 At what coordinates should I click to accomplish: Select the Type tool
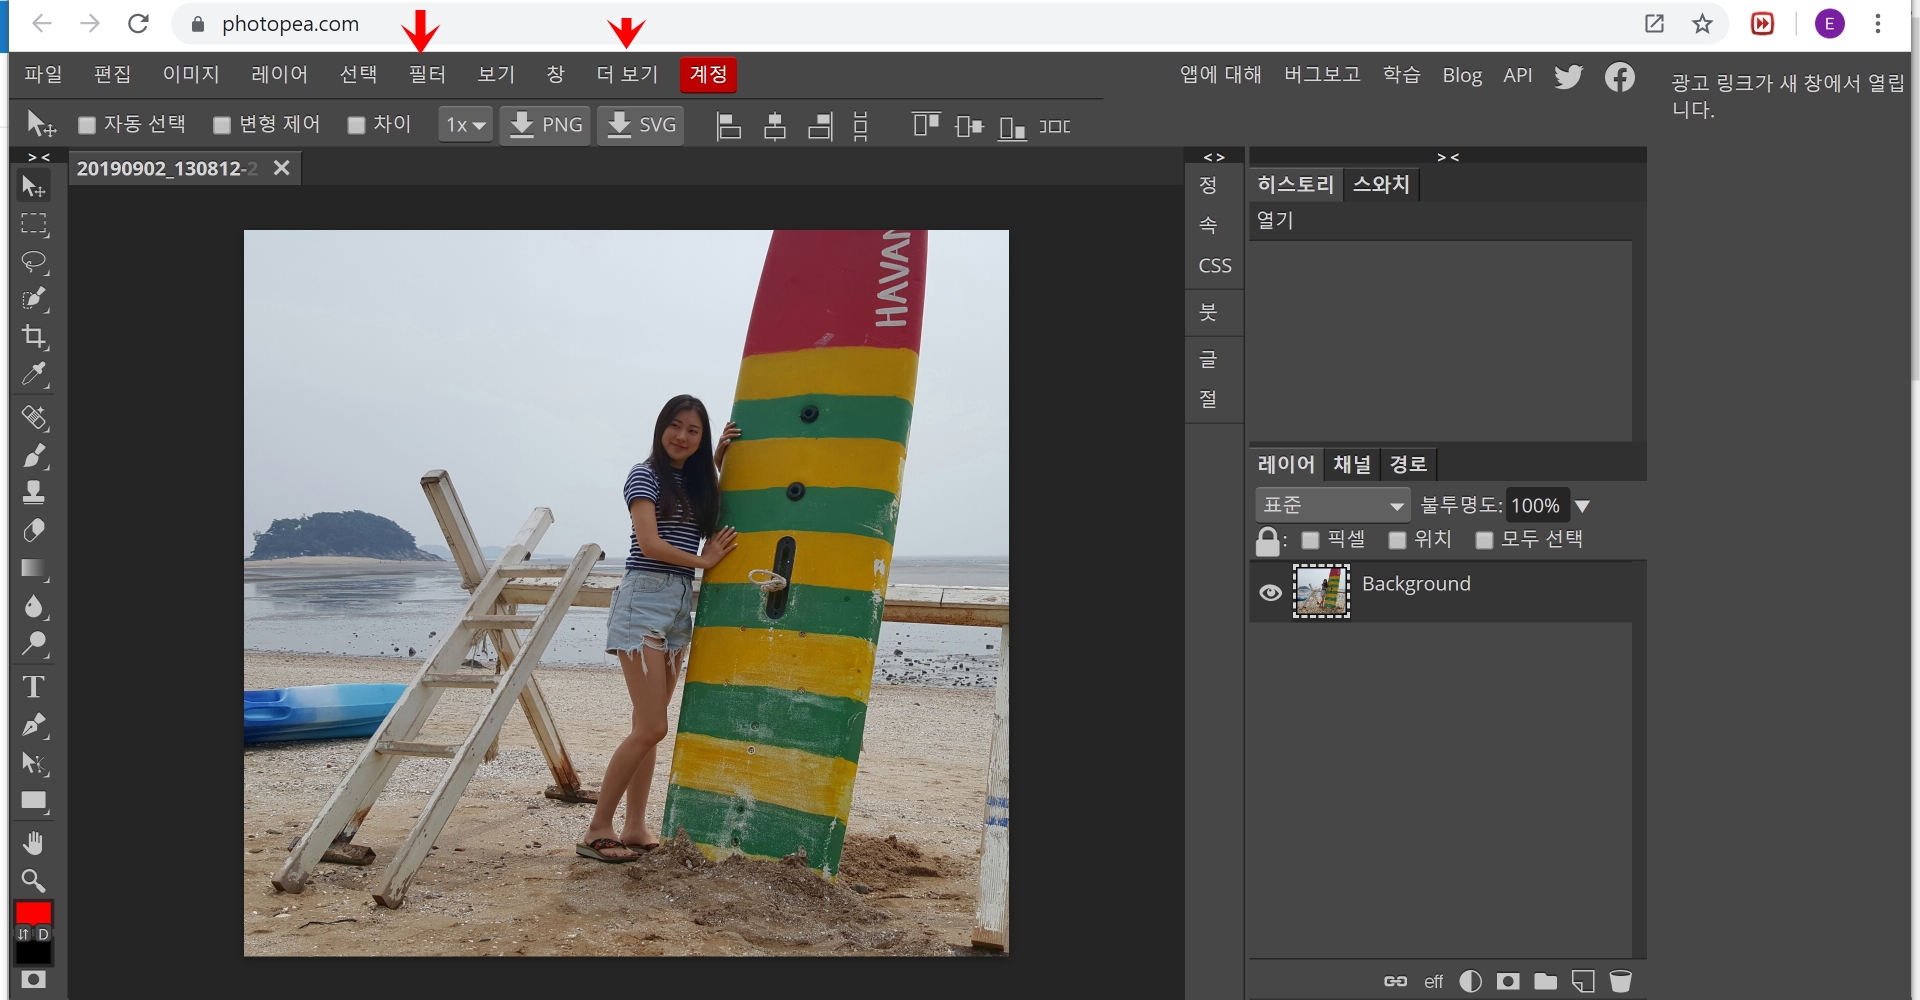(34, 687)
